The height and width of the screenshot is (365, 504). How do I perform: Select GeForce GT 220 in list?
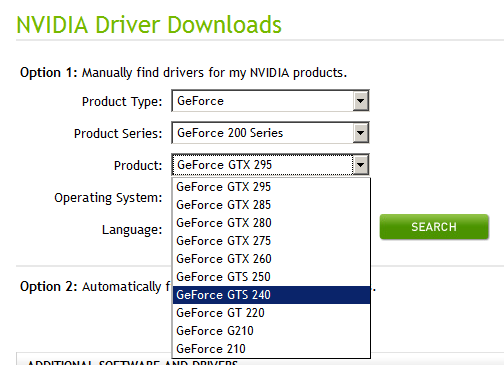click(271, 313)
